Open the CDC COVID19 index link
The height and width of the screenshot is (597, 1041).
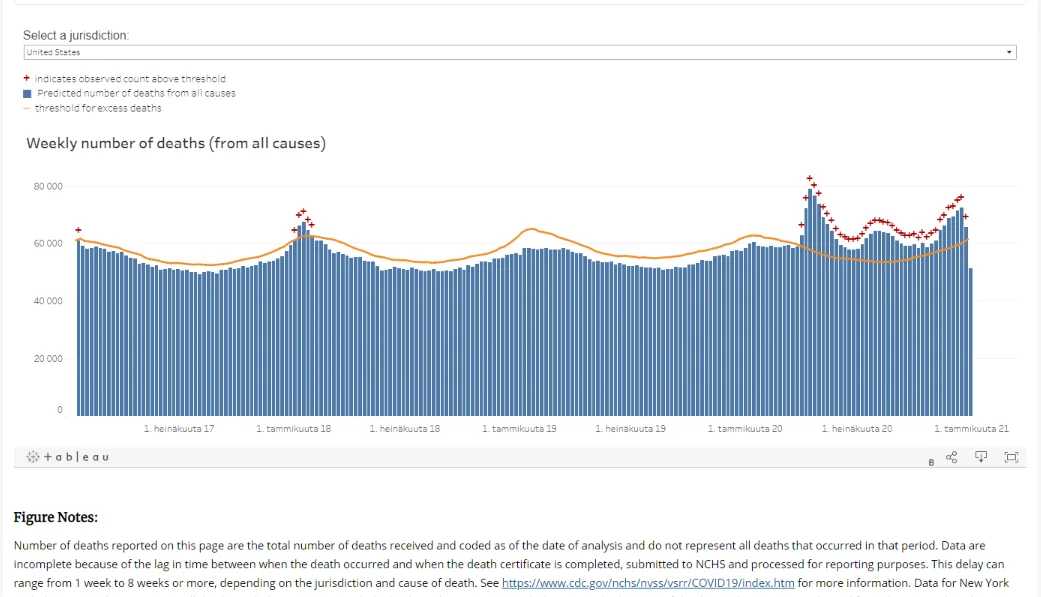point(648,583)
